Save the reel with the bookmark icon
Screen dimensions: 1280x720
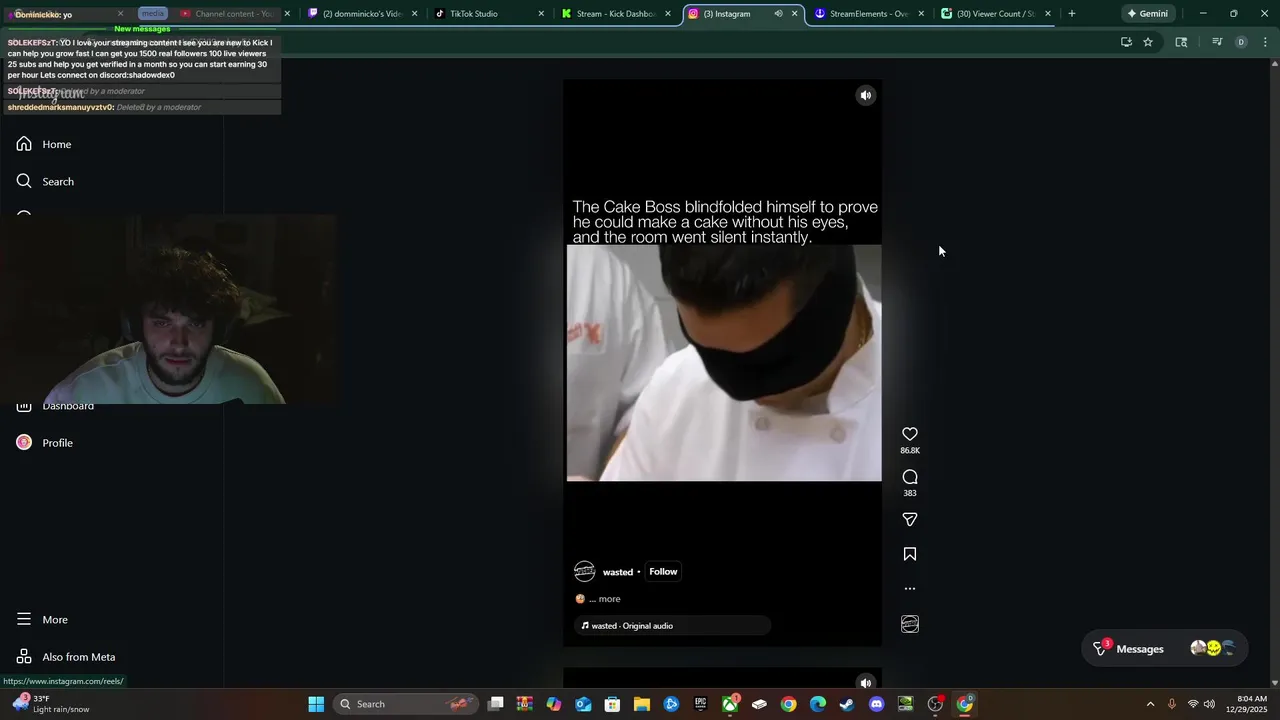pyautogui.click(x=910, y=554)
